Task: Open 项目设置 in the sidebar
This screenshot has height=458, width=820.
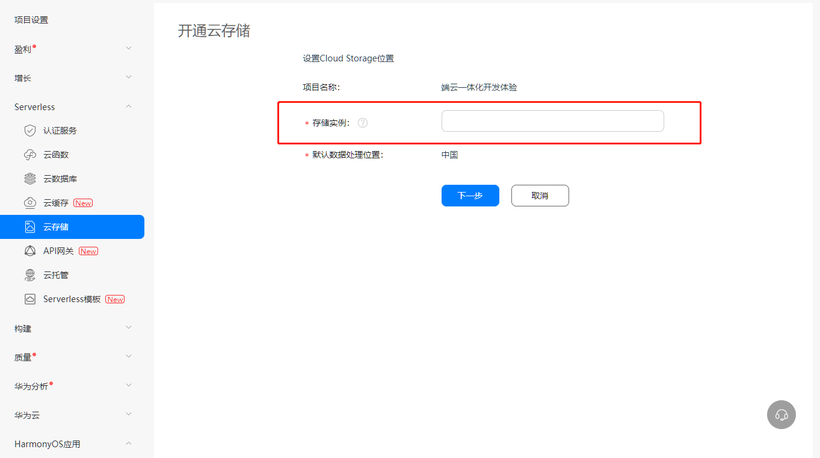Action: (x=31, y=20)
